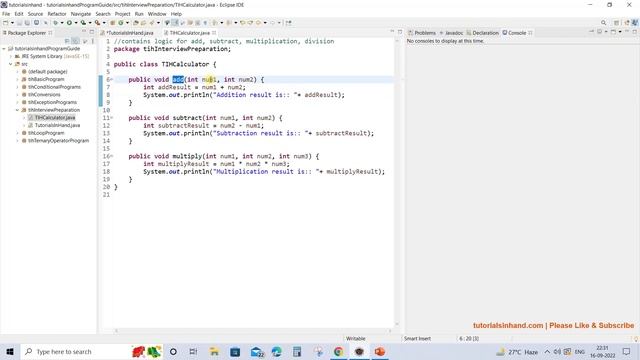640x360 pixels.
Task: Click the Open Perspective icon
Action: [x=616, y=23]
